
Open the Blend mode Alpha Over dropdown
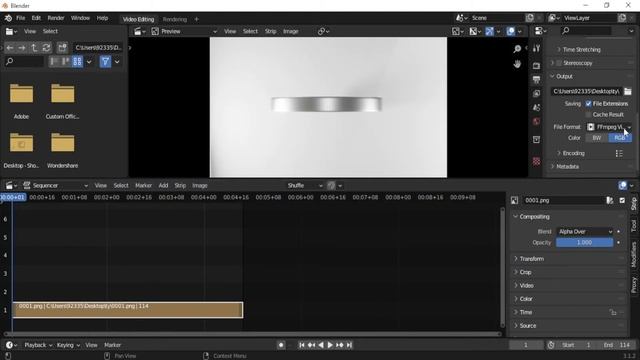tap(584, 231)
